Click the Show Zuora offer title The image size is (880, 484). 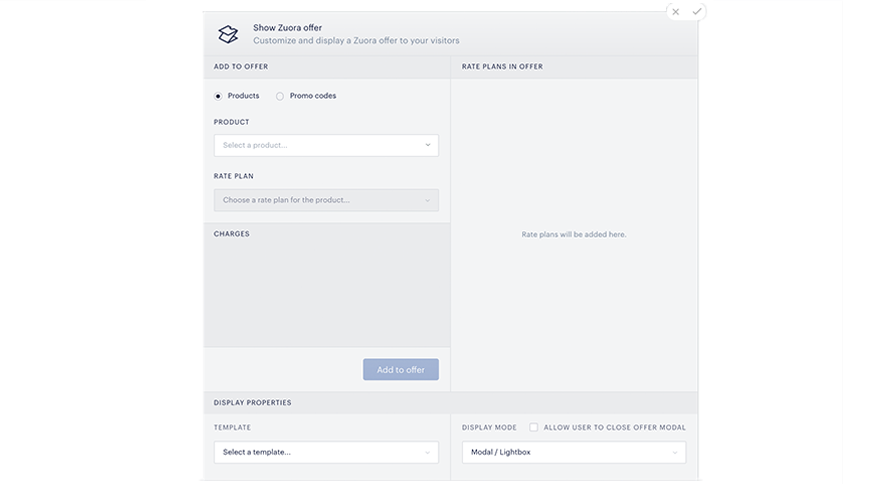(x=287, y=28)
